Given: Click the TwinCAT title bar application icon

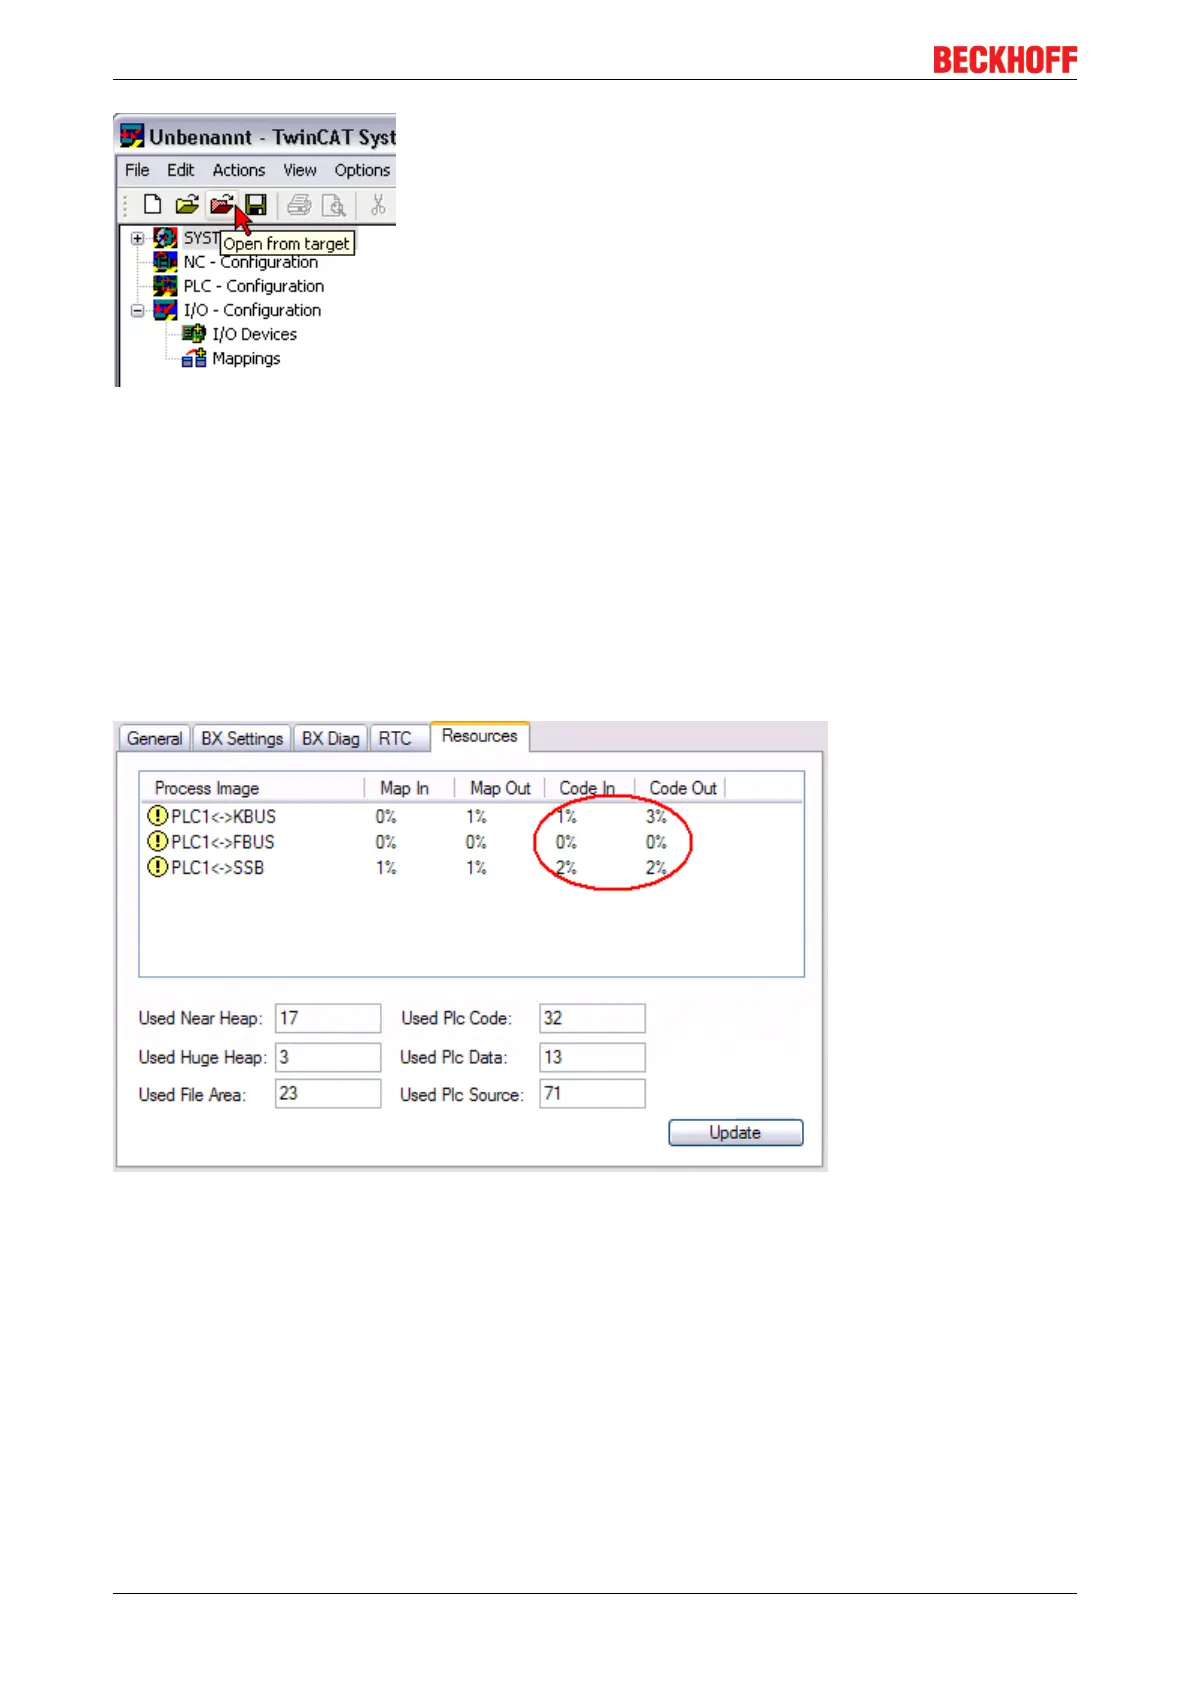Looking at the screenshot, I should [x=132, y=136].
